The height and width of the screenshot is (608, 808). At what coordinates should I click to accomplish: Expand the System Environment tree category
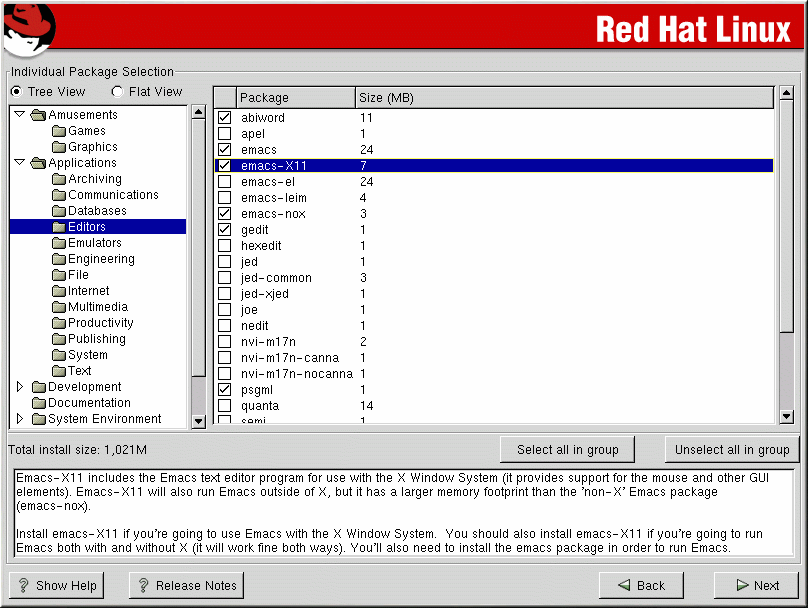20,419
